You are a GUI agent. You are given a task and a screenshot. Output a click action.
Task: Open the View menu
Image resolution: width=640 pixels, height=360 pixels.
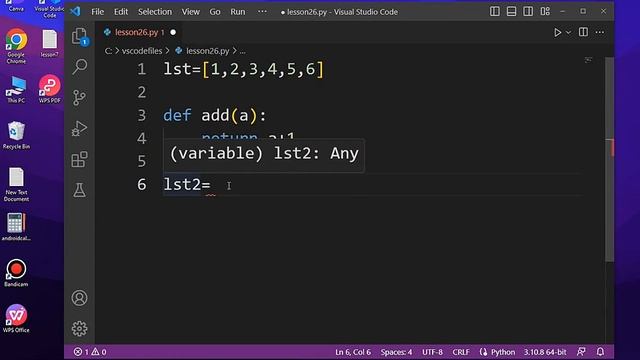pos(191,12)
